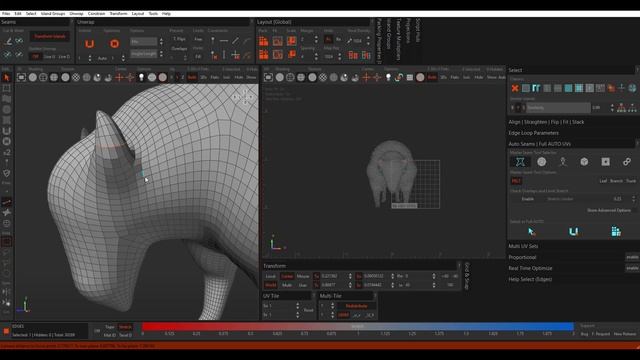The height and width of the screenshot is (360, 640).
Task: Click the Branch button in Mosaic options
Action: (616, 181)
